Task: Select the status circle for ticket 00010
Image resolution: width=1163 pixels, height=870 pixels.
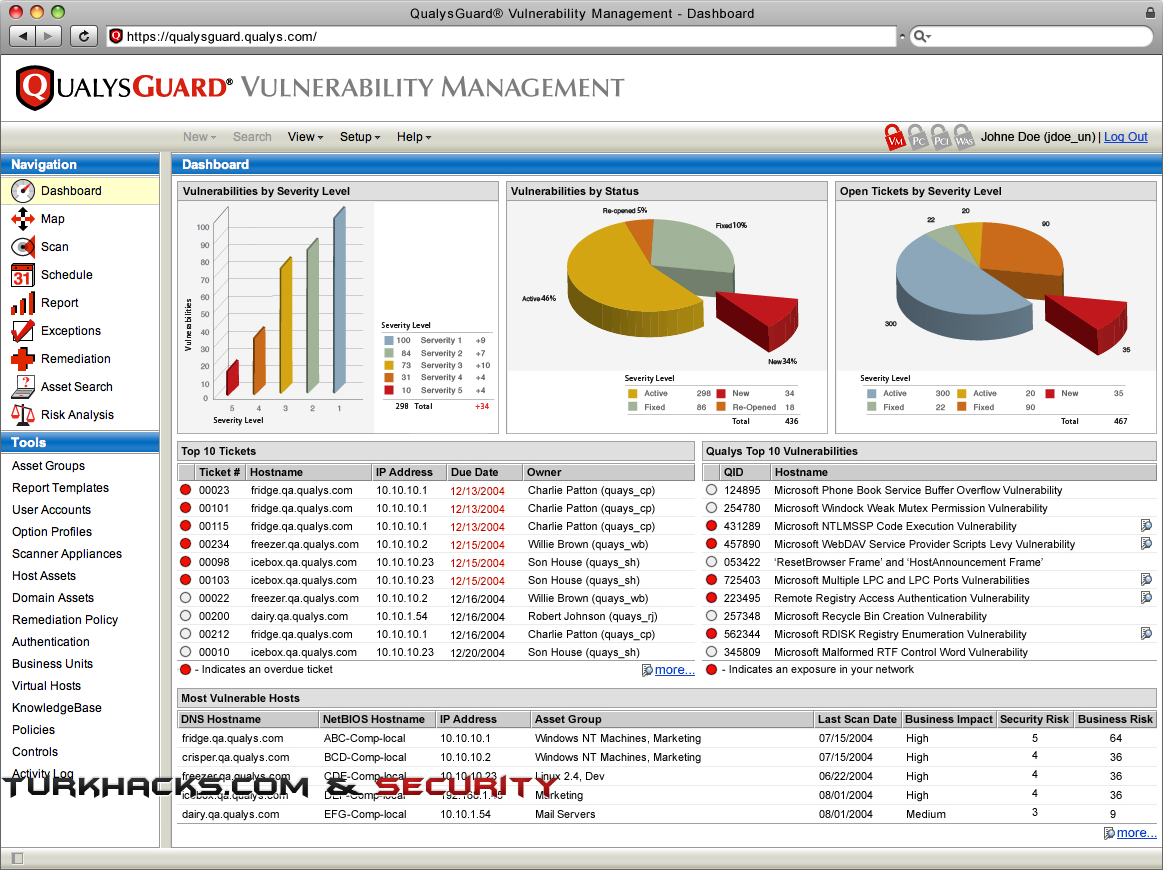Action: click(x=185, y=652)
